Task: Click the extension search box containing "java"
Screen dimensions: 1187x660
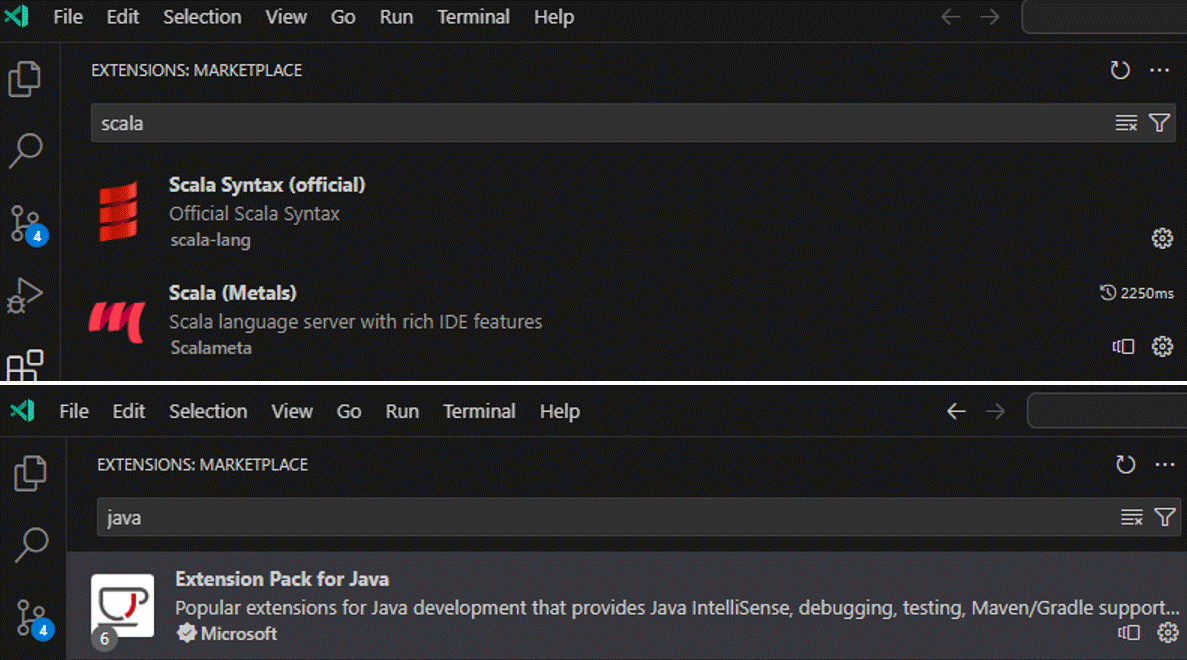Action: click(600, 517)
